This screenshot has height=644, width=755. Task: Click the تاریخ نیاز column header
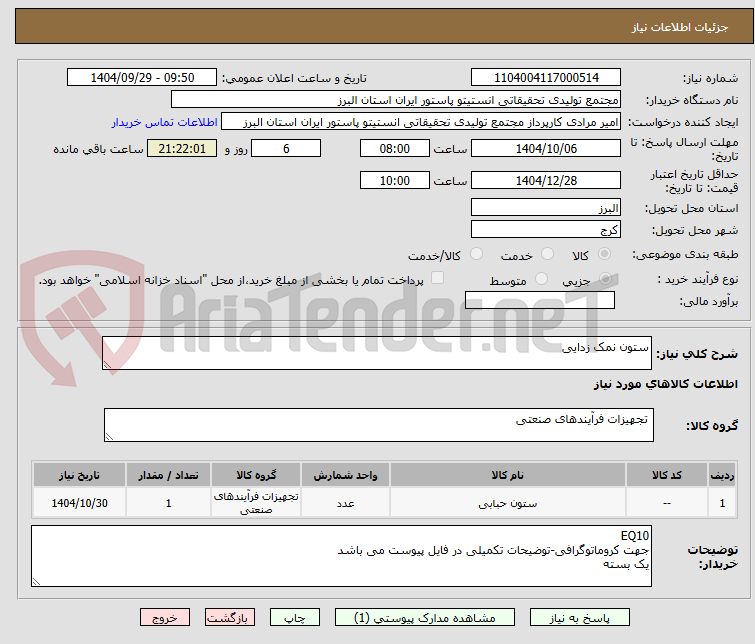pos(79,475)
